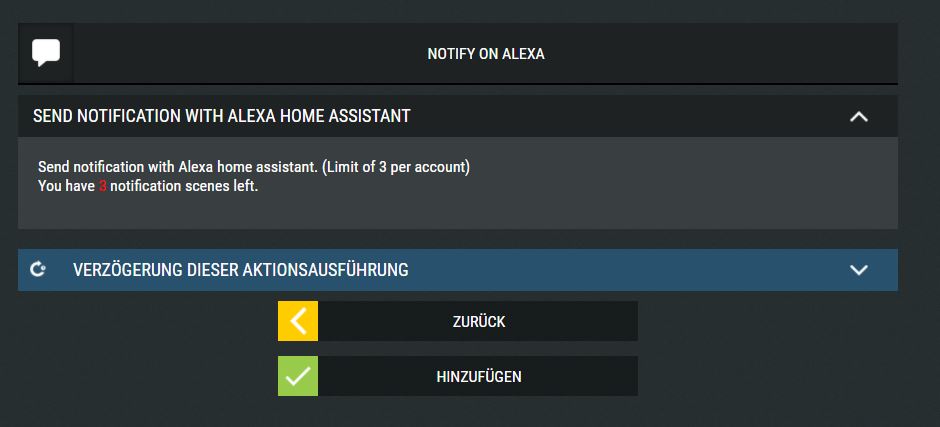940x427 pixels.
Task: Expand delay section using downward chevron
Action: coord(858,270)
